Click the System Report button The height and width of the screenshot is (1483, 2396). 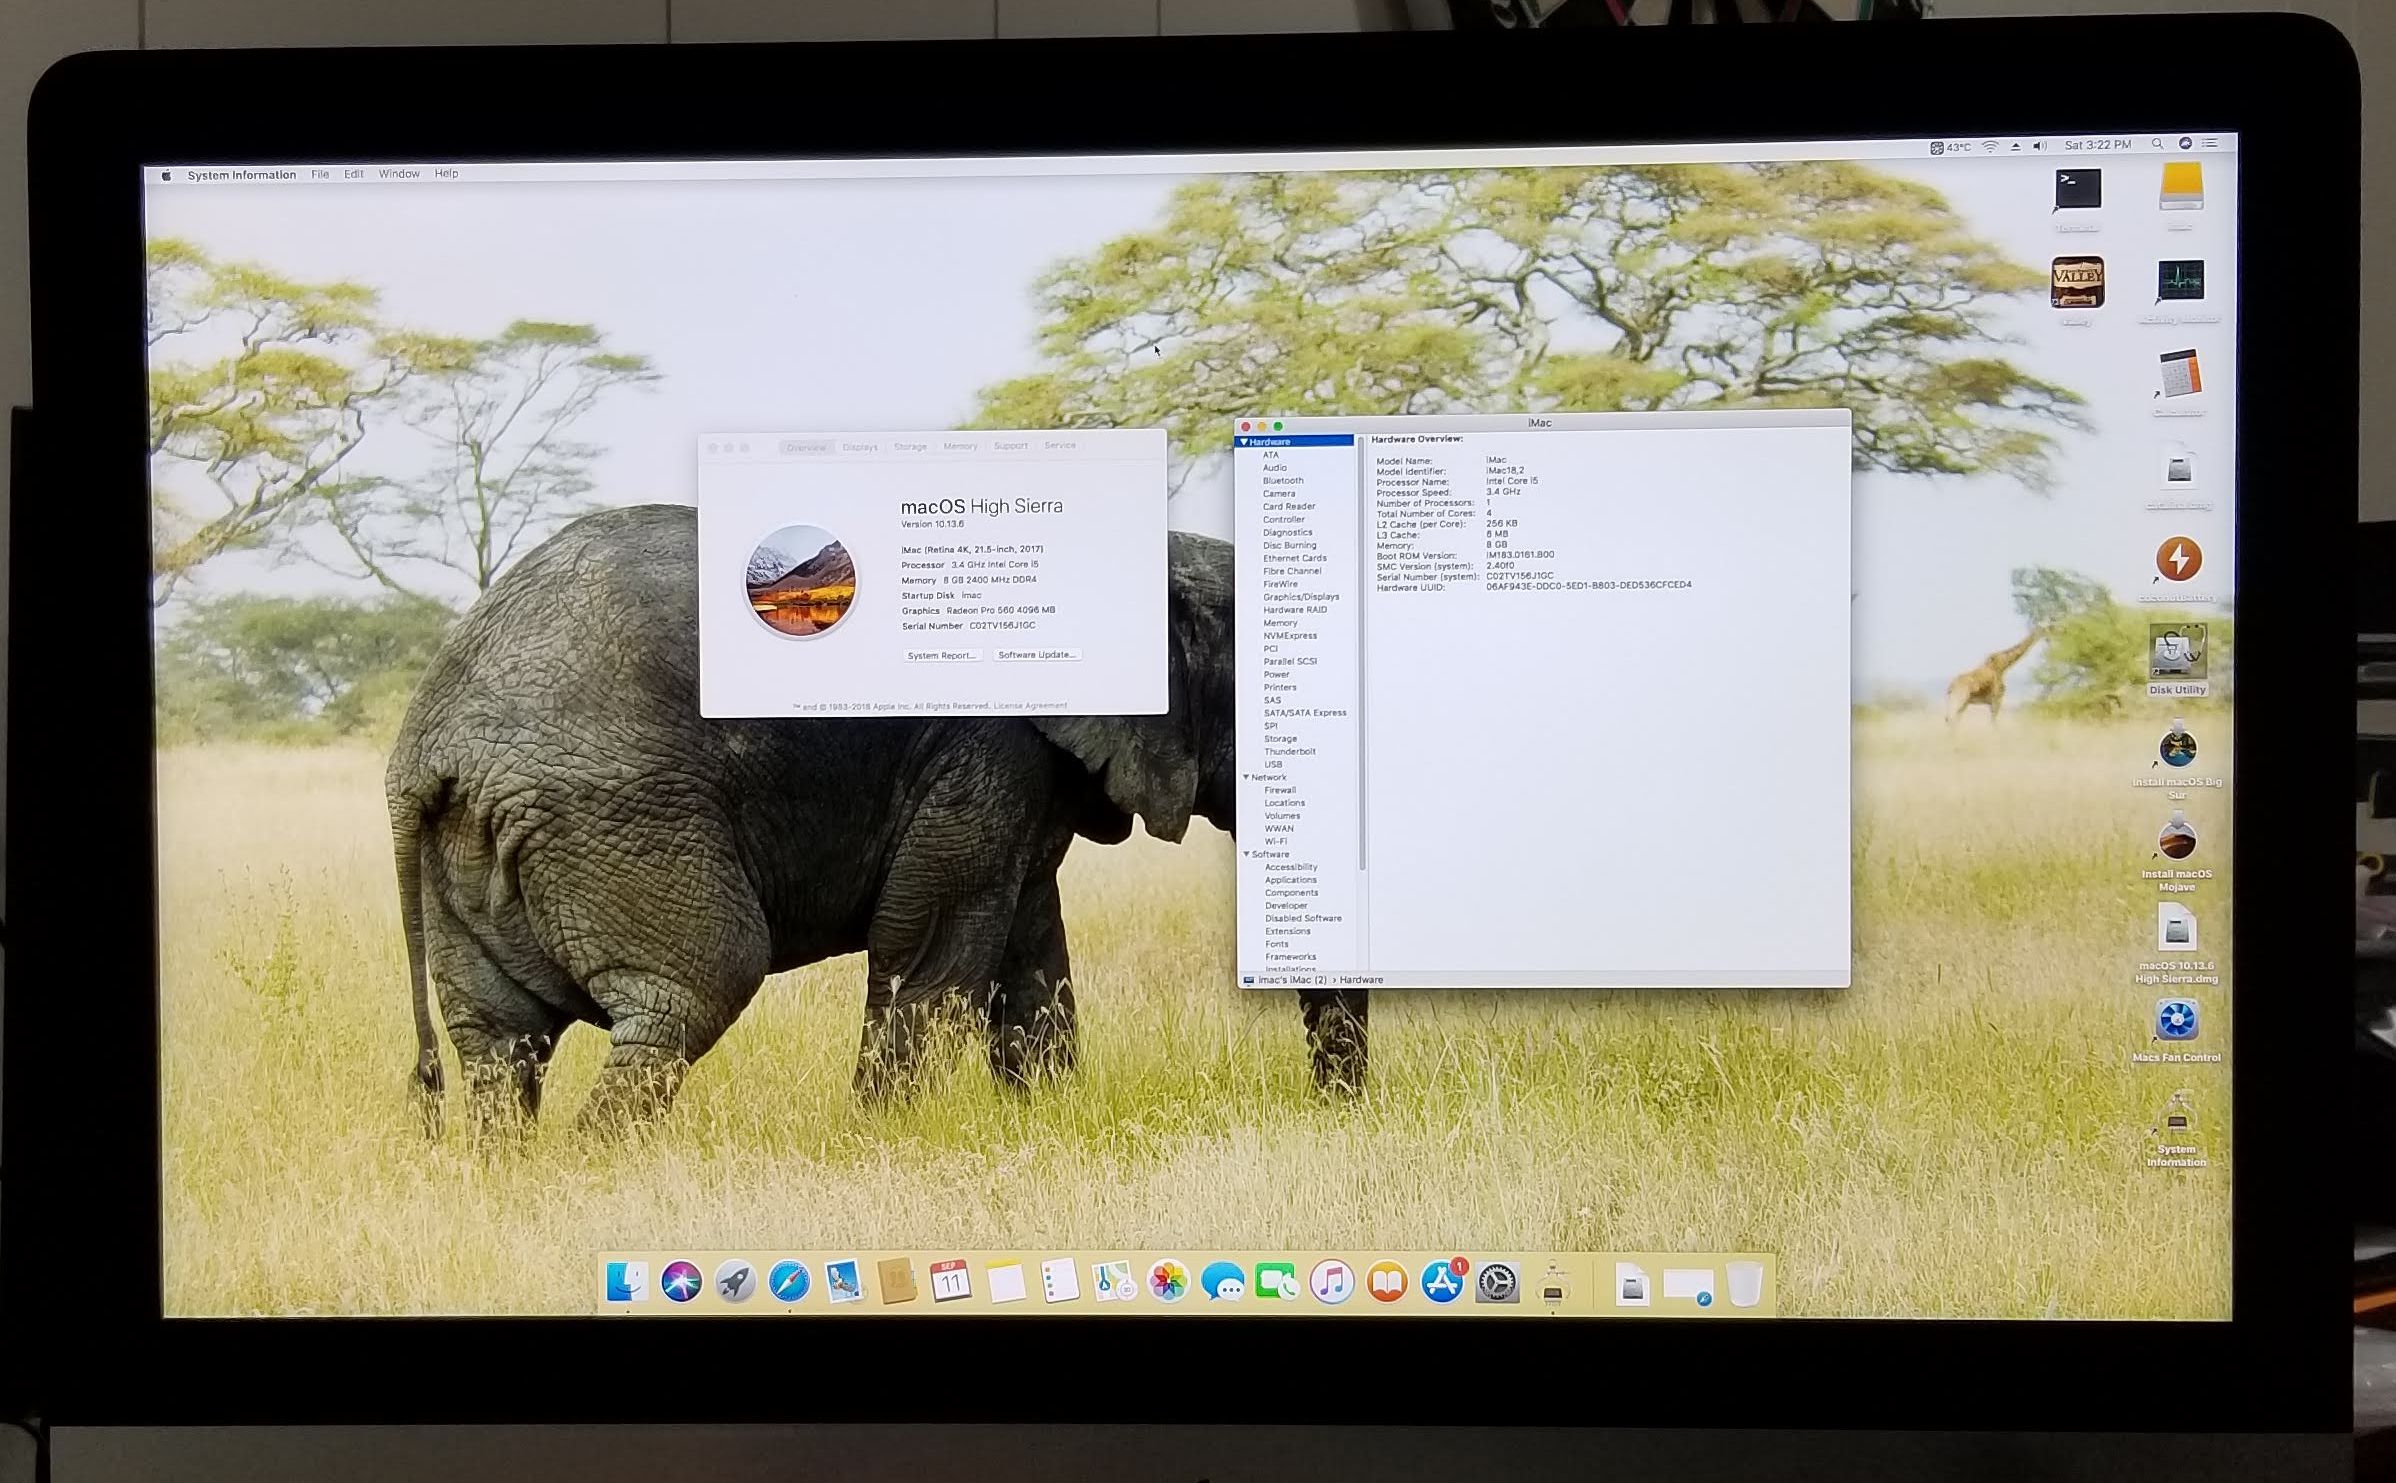point(941,655)
